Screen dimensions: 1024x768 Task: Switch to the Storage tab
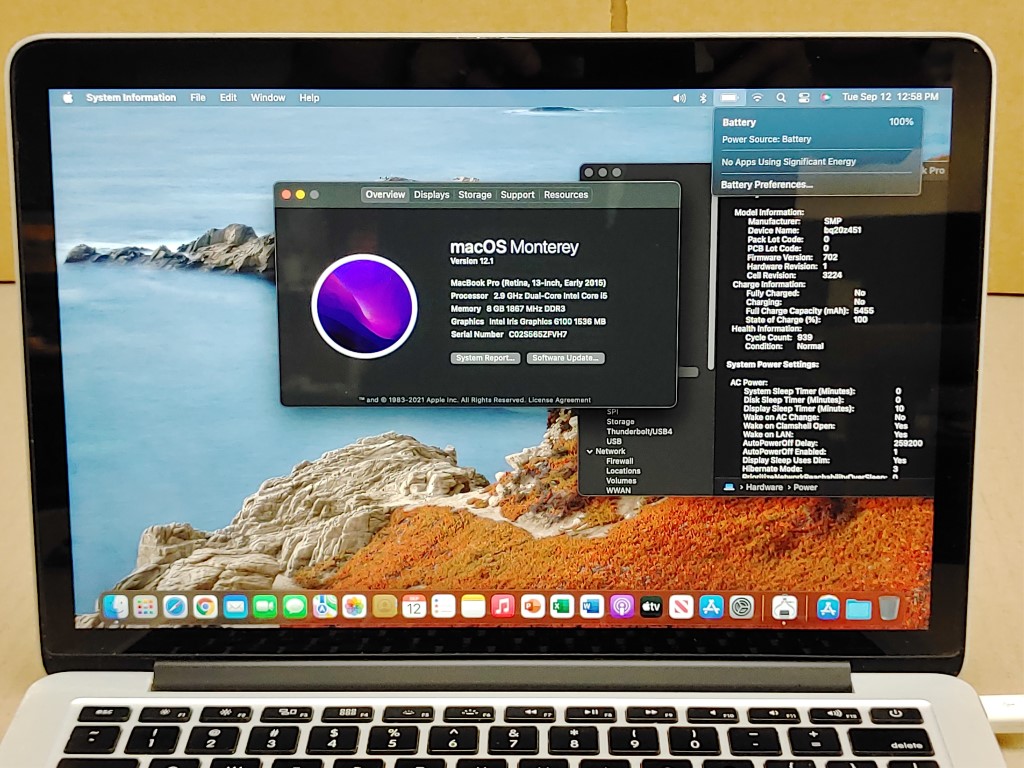point(475,195)
